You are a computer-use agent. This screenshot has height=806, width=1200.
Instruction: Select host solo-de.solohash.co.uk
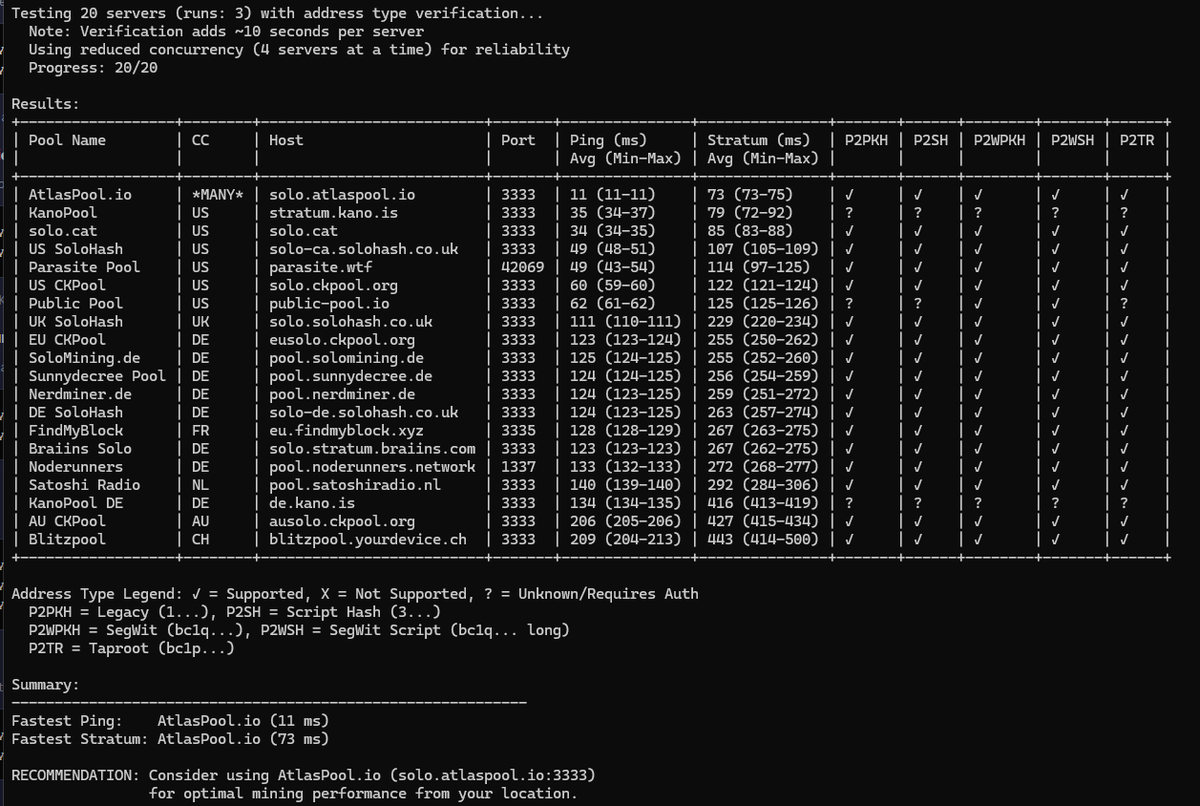tap(364, 412)
